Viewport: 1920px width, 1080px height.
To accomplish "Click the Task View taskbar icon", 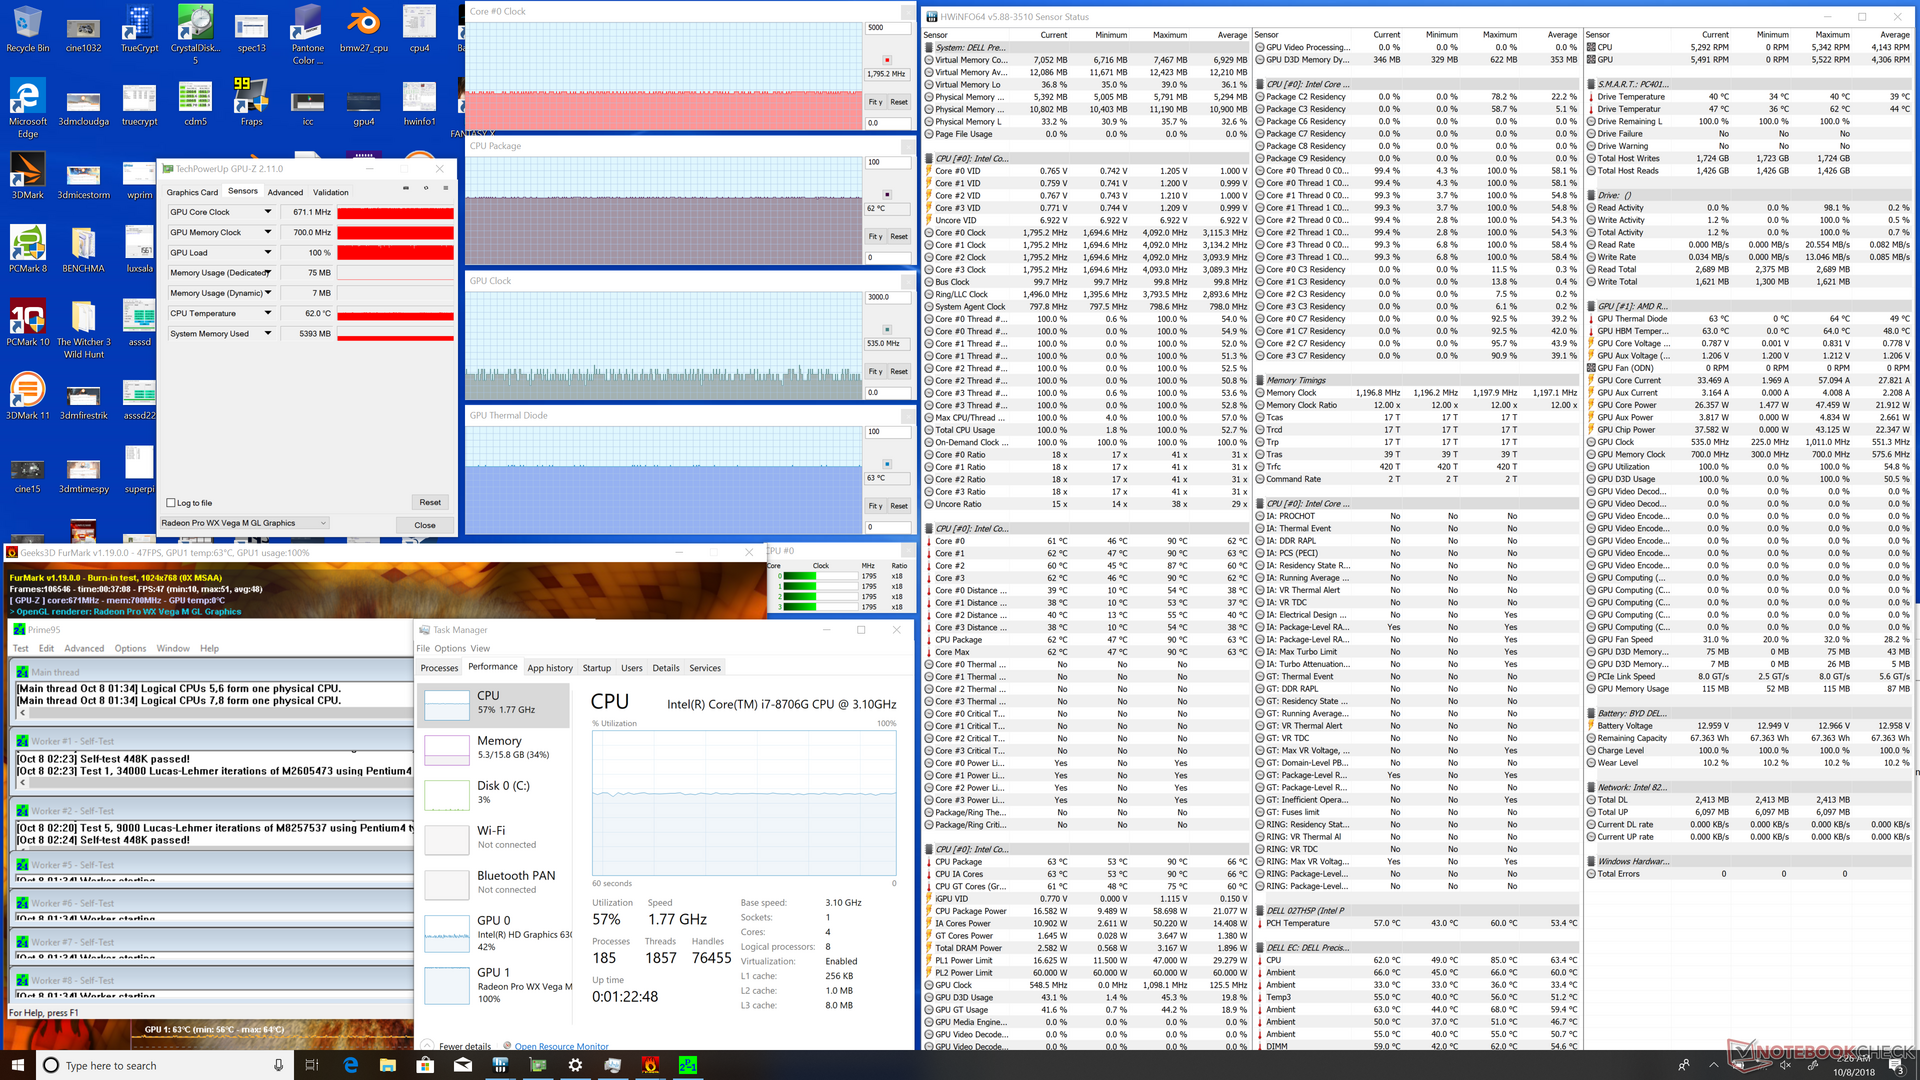I will tap(311, 1065).
